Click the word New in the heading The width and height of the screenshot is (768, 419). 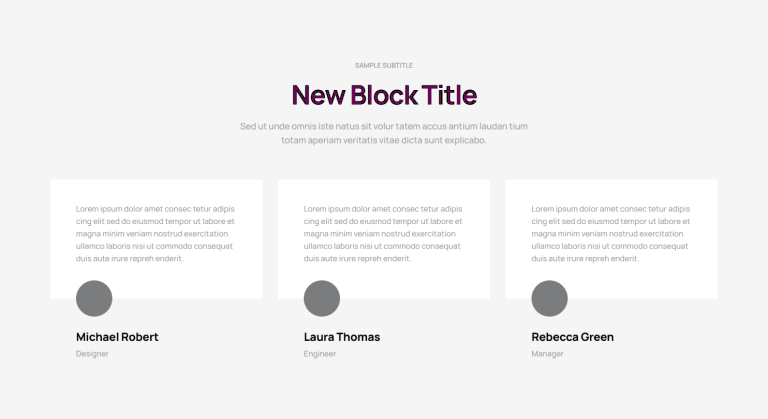coord(318,95)
